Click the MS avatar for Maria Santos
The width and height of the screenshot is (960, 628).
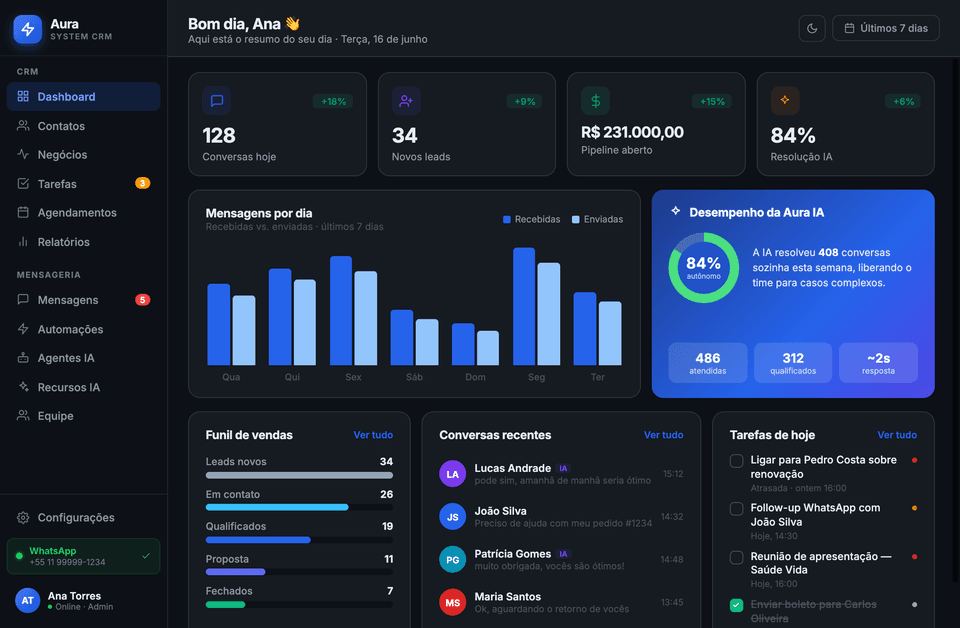pos(452,602)
